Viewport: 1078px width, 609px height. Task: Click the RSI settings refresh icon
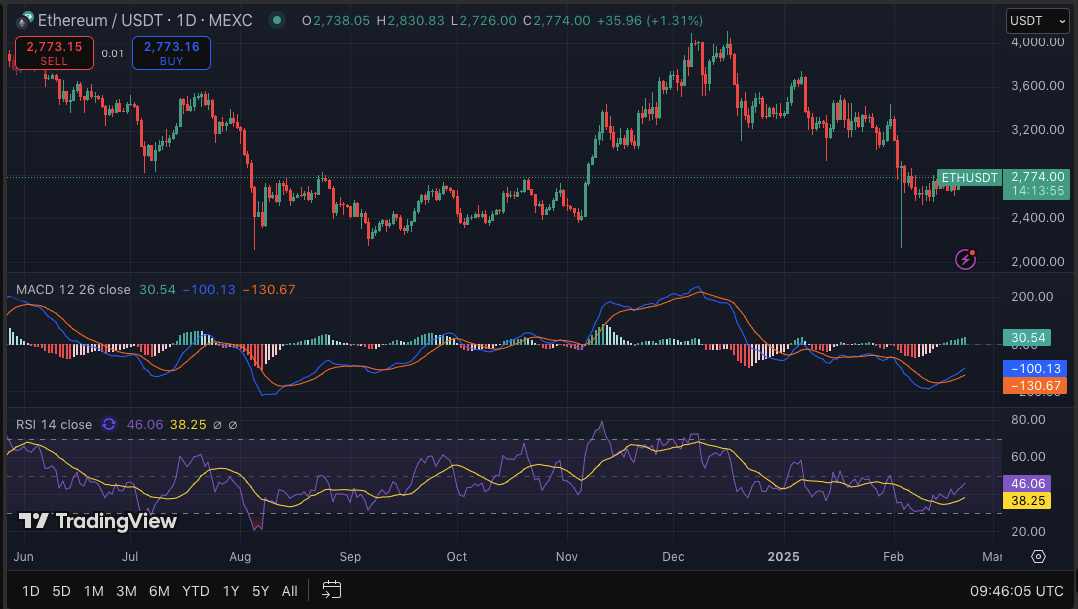coord(108,424)
